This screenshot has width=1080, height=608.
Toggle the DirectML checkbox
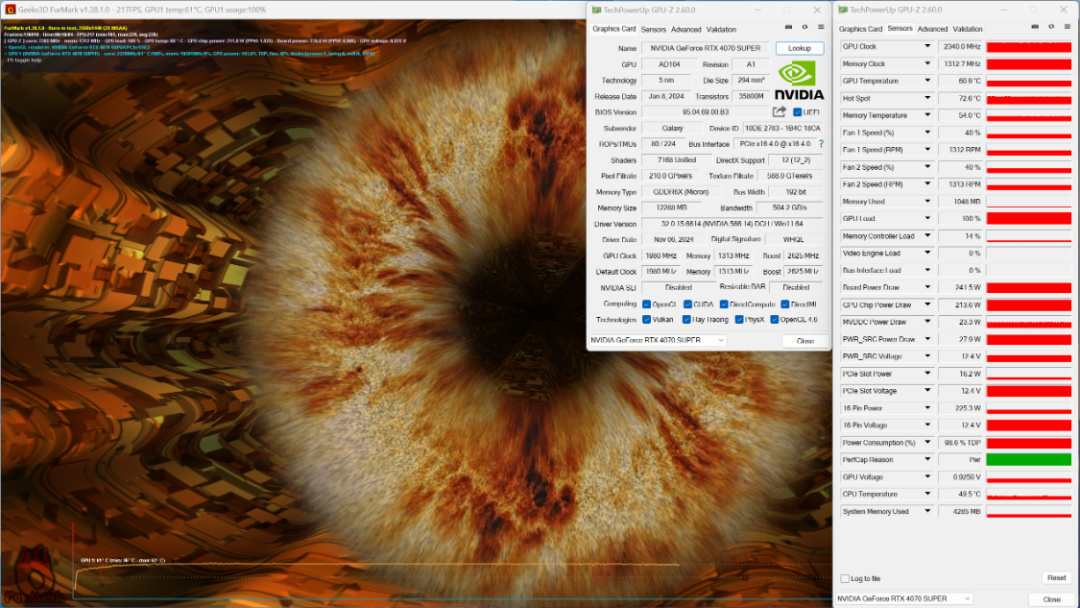point(785,304)
